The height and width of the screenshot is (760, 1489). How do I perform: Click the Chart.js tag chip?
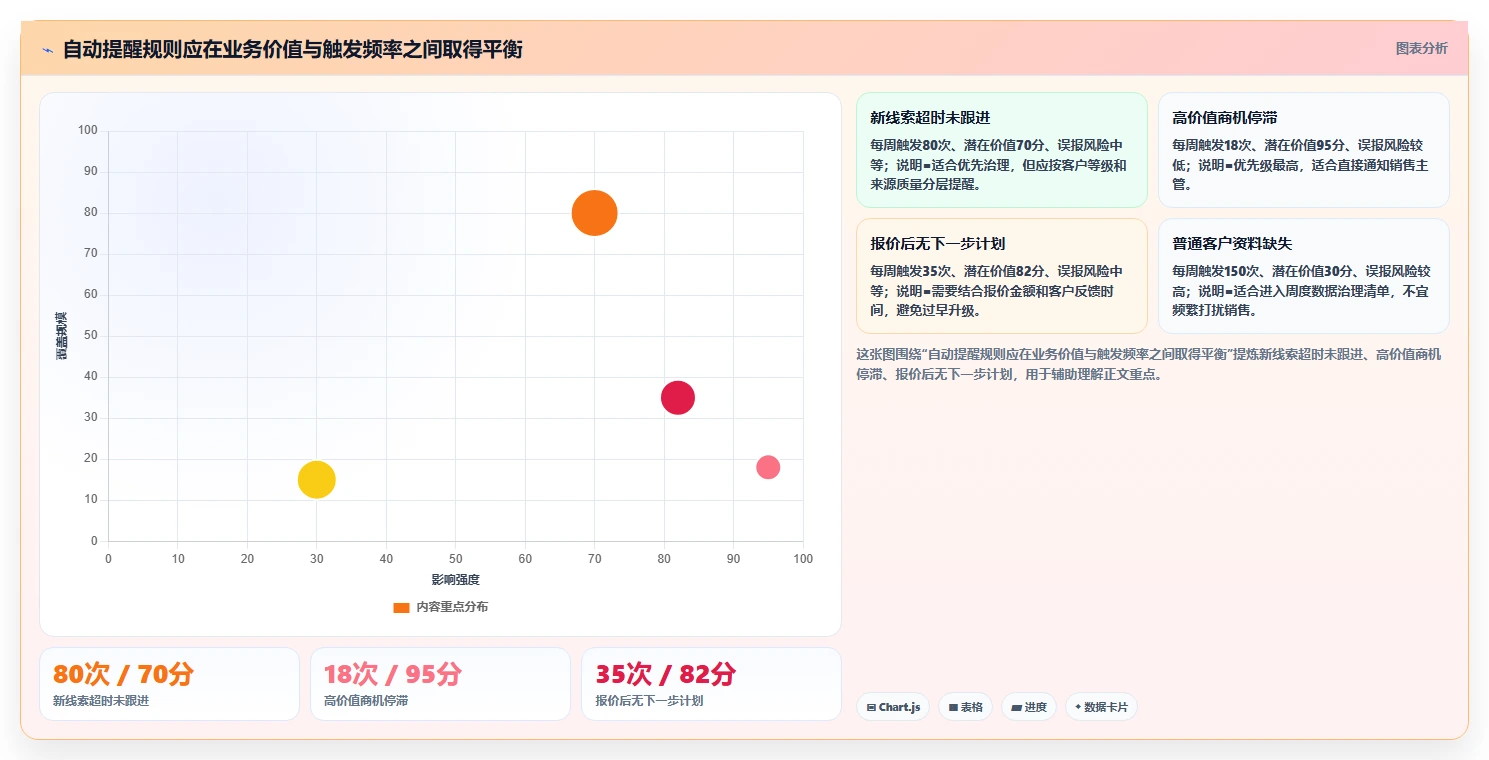893,707
